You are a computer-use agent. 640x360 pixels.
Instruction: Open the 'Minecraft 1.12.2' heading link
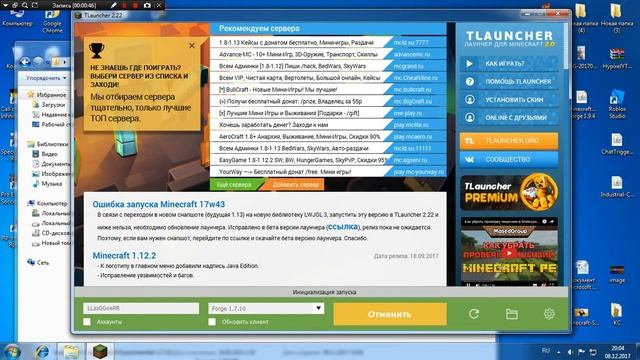point(124,256)
